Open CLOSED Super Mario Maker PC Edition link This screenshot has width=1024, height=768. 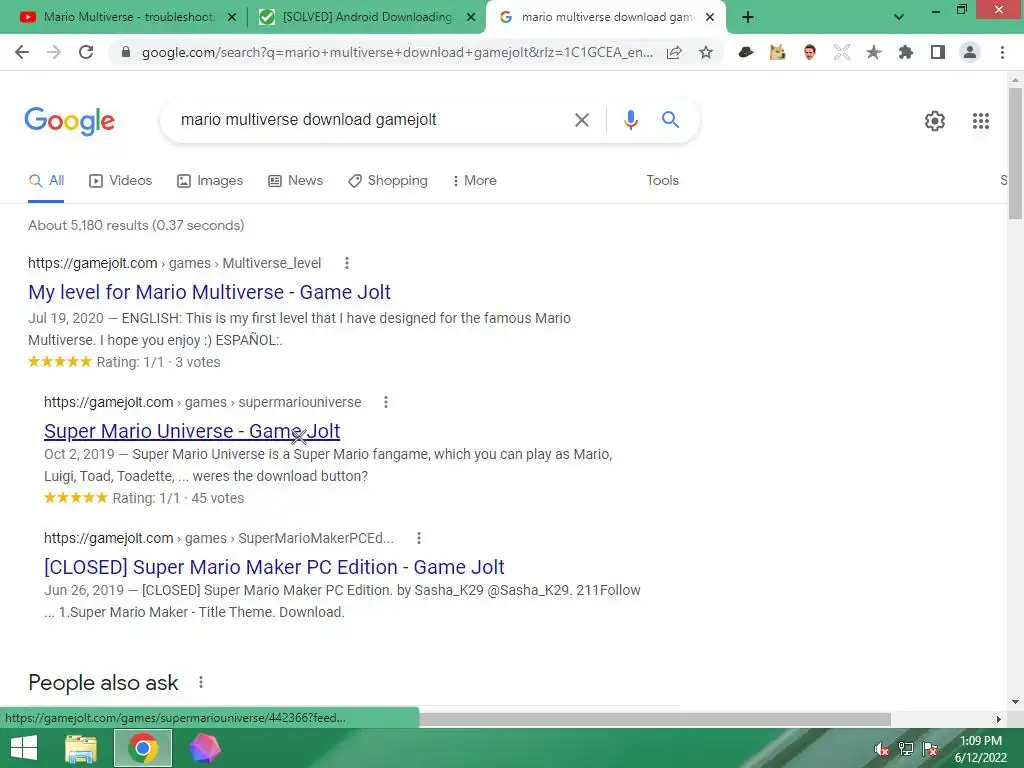point(274,567)
